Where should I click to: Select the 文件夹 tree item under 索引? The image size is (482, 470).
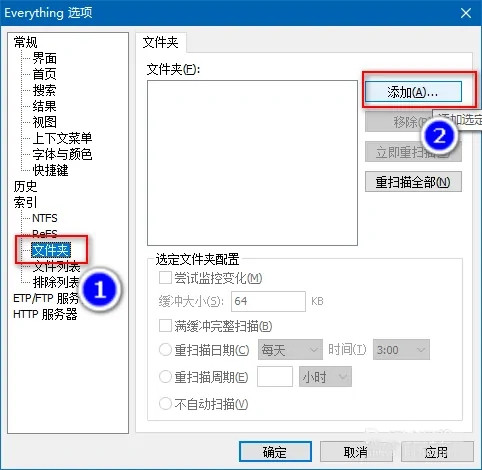tap(51, 250)
